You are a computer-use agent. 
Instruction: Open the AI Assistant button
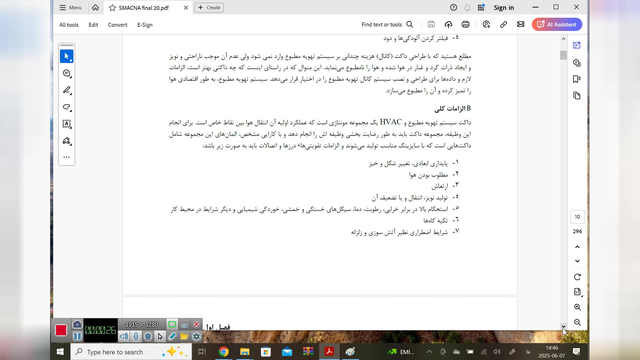pos(557,24)
